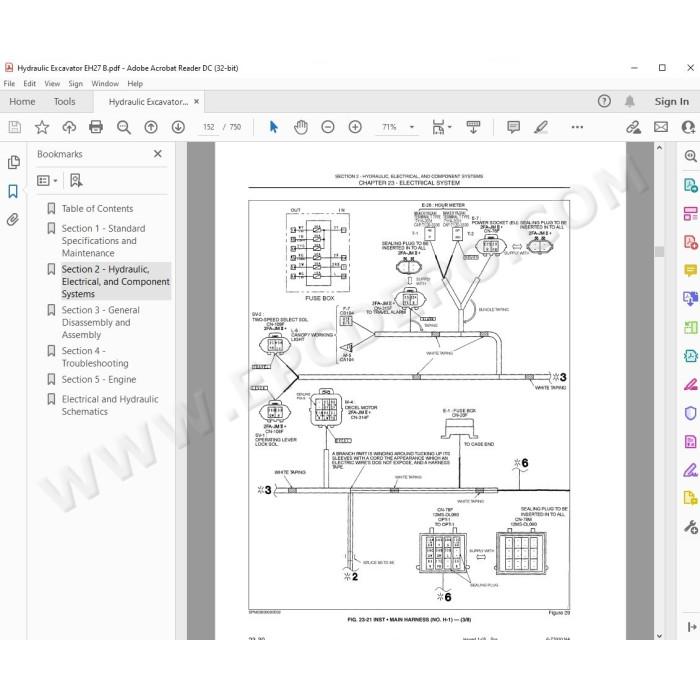Open Section 1 - Standard Specifications bookmark
This screenshot has width=700, height=700.
(x=104, y=241)
